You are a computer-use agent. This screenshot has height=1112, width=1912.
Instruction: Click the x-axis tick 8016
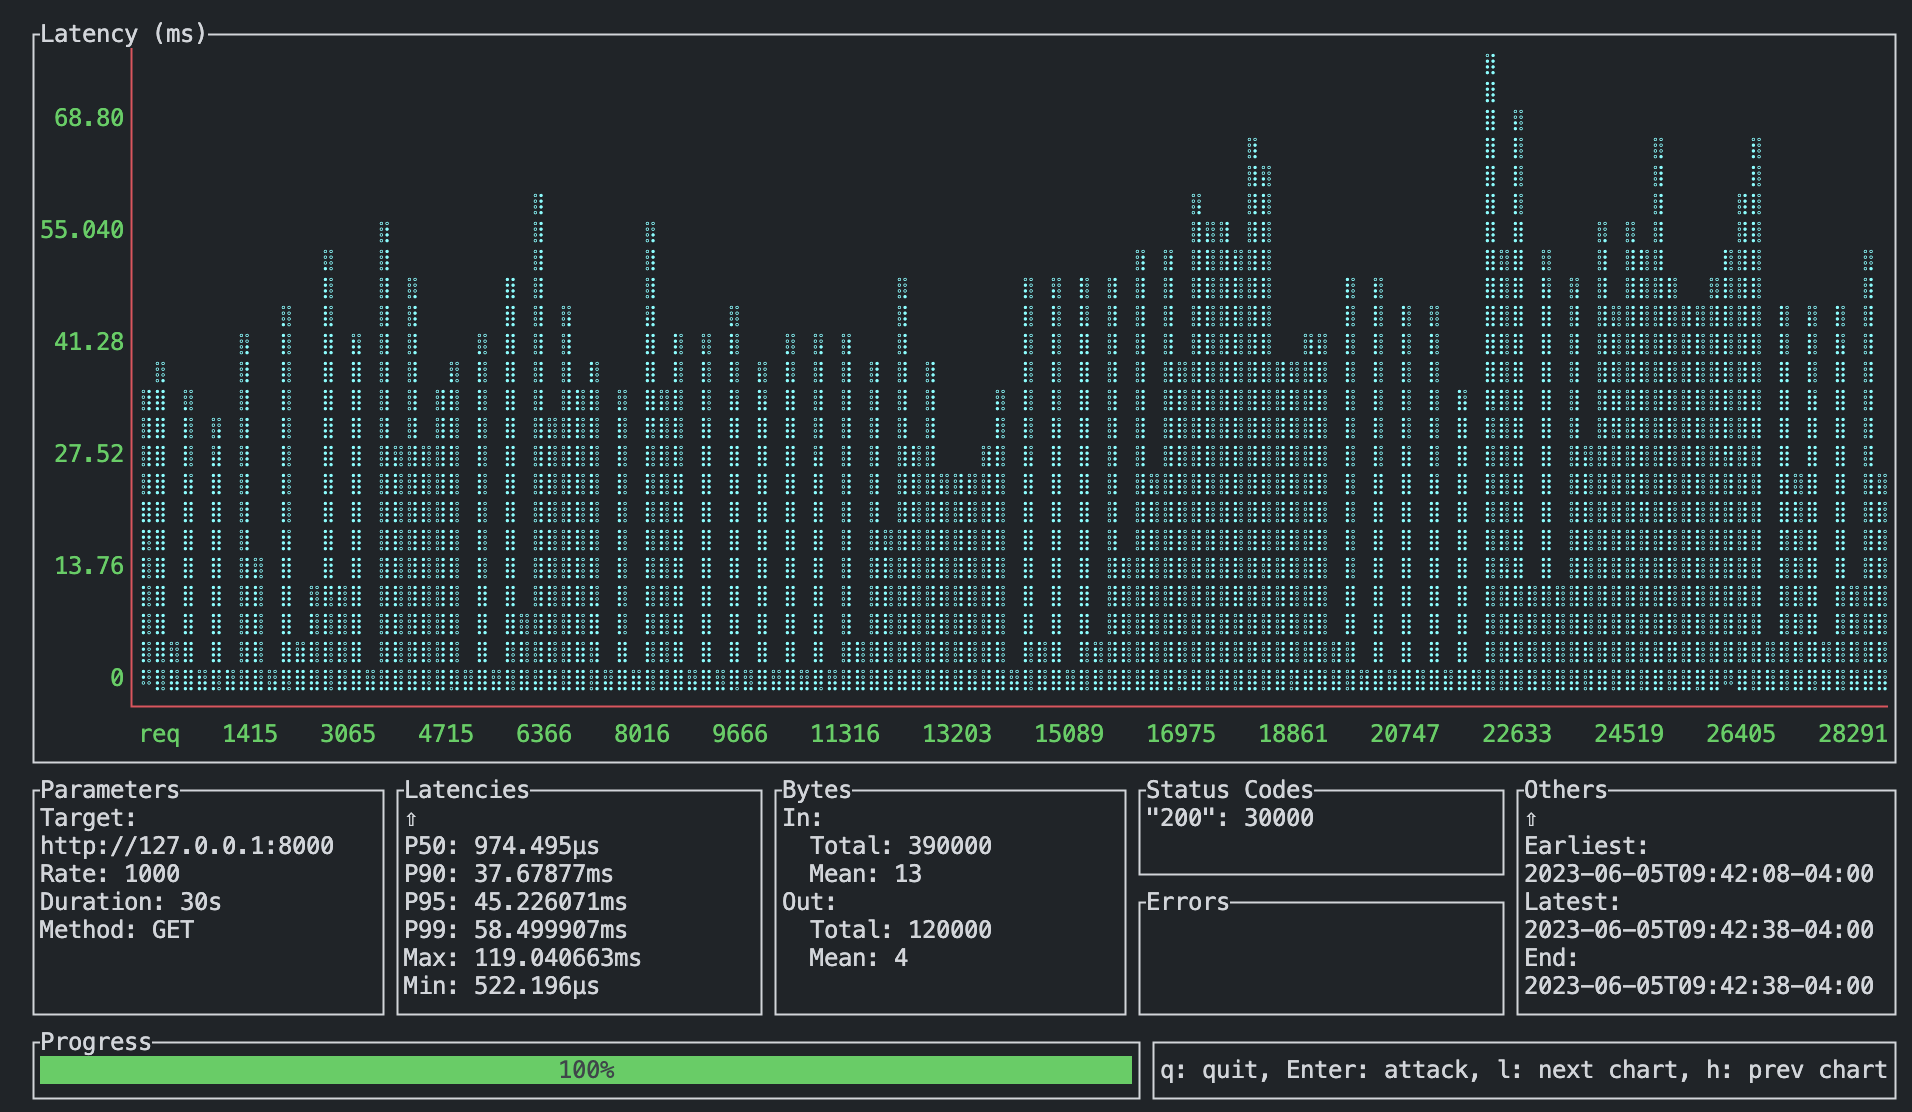642,734
